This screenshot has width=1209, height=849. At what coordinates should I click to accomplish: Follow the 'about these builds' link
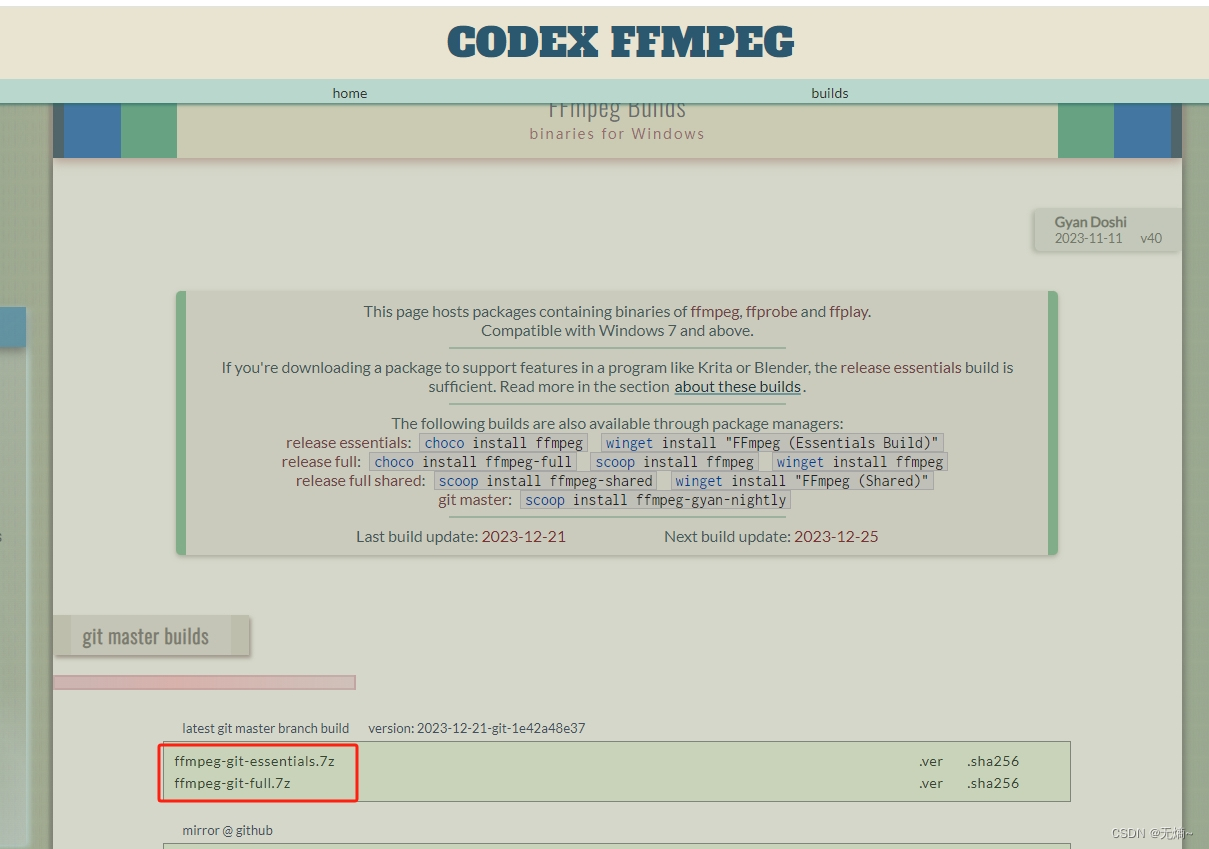coord(738,387)
